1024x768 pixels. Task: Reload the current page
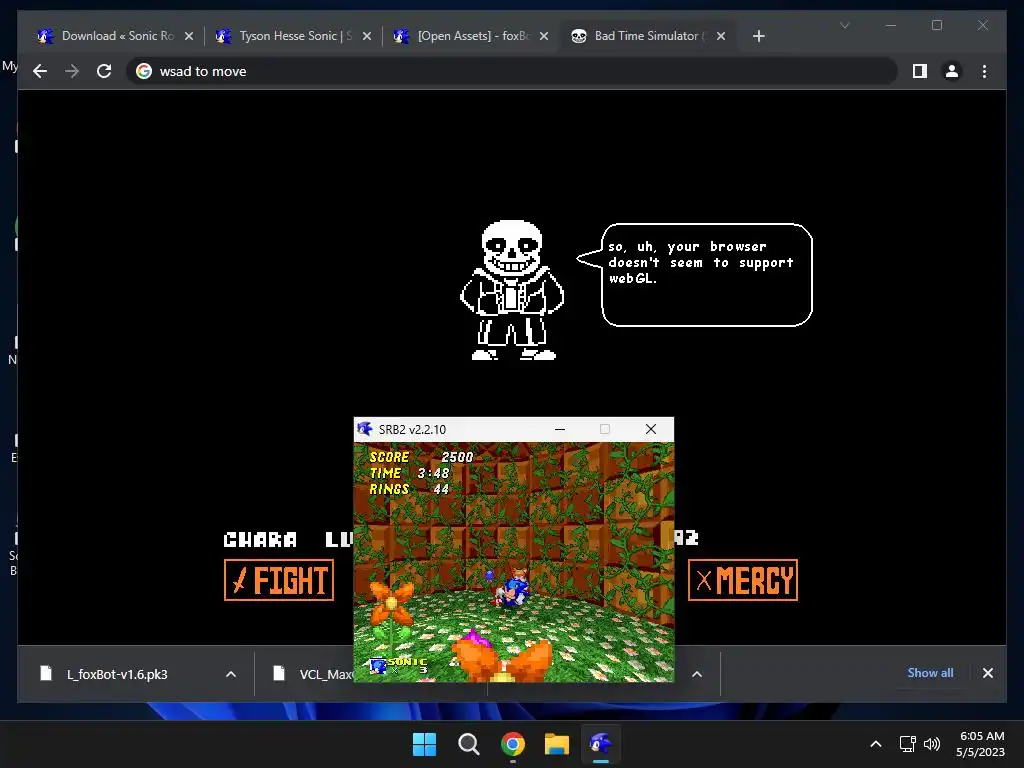pos(104,71)
